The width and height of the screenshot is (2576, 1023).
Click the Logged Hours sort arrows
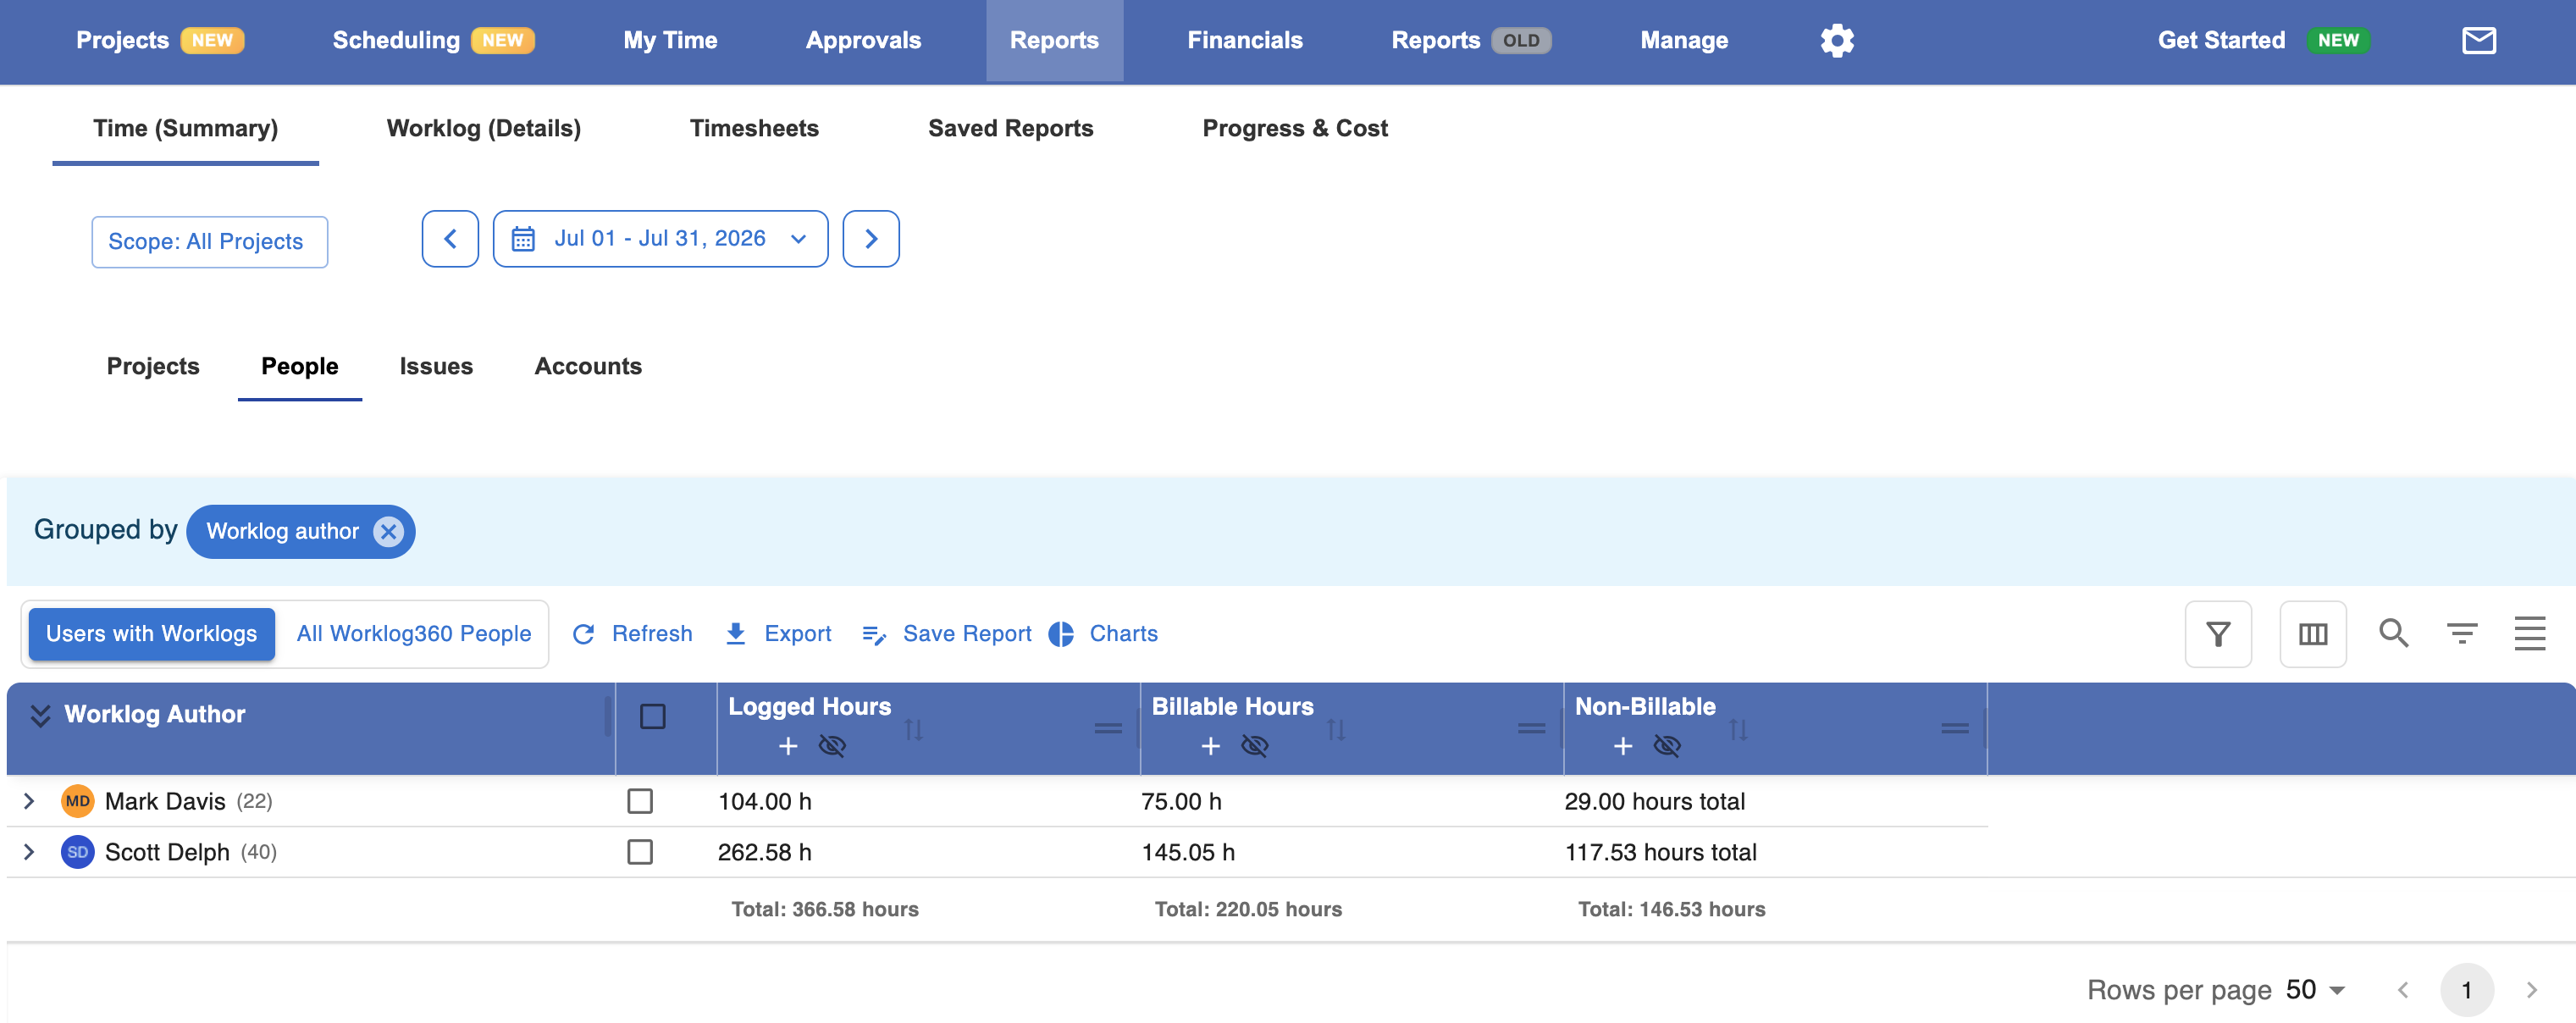click(x=913, y=730)
